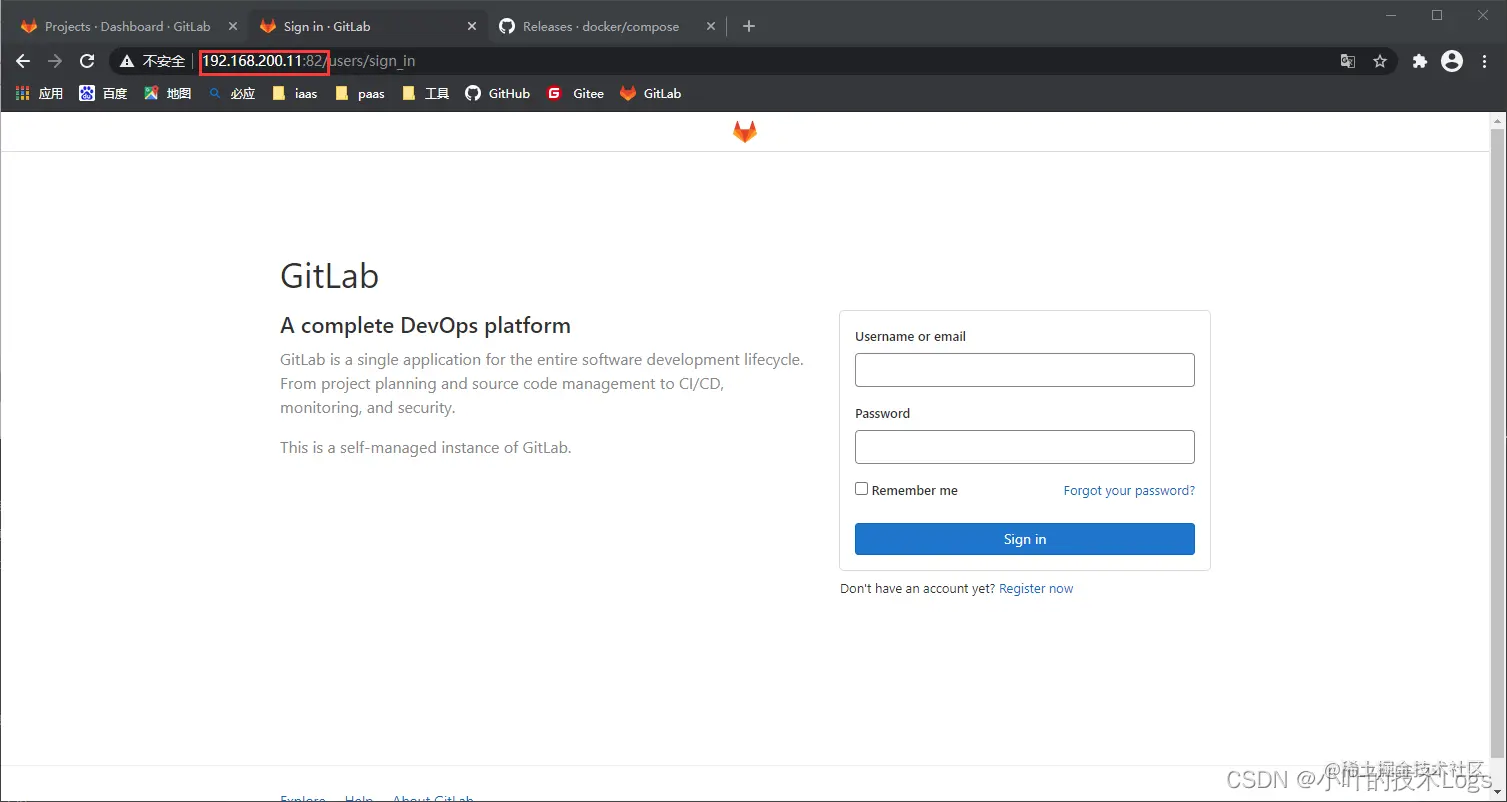
Task: Click GitLab fox logo in page header
Action: click(745, 132)
